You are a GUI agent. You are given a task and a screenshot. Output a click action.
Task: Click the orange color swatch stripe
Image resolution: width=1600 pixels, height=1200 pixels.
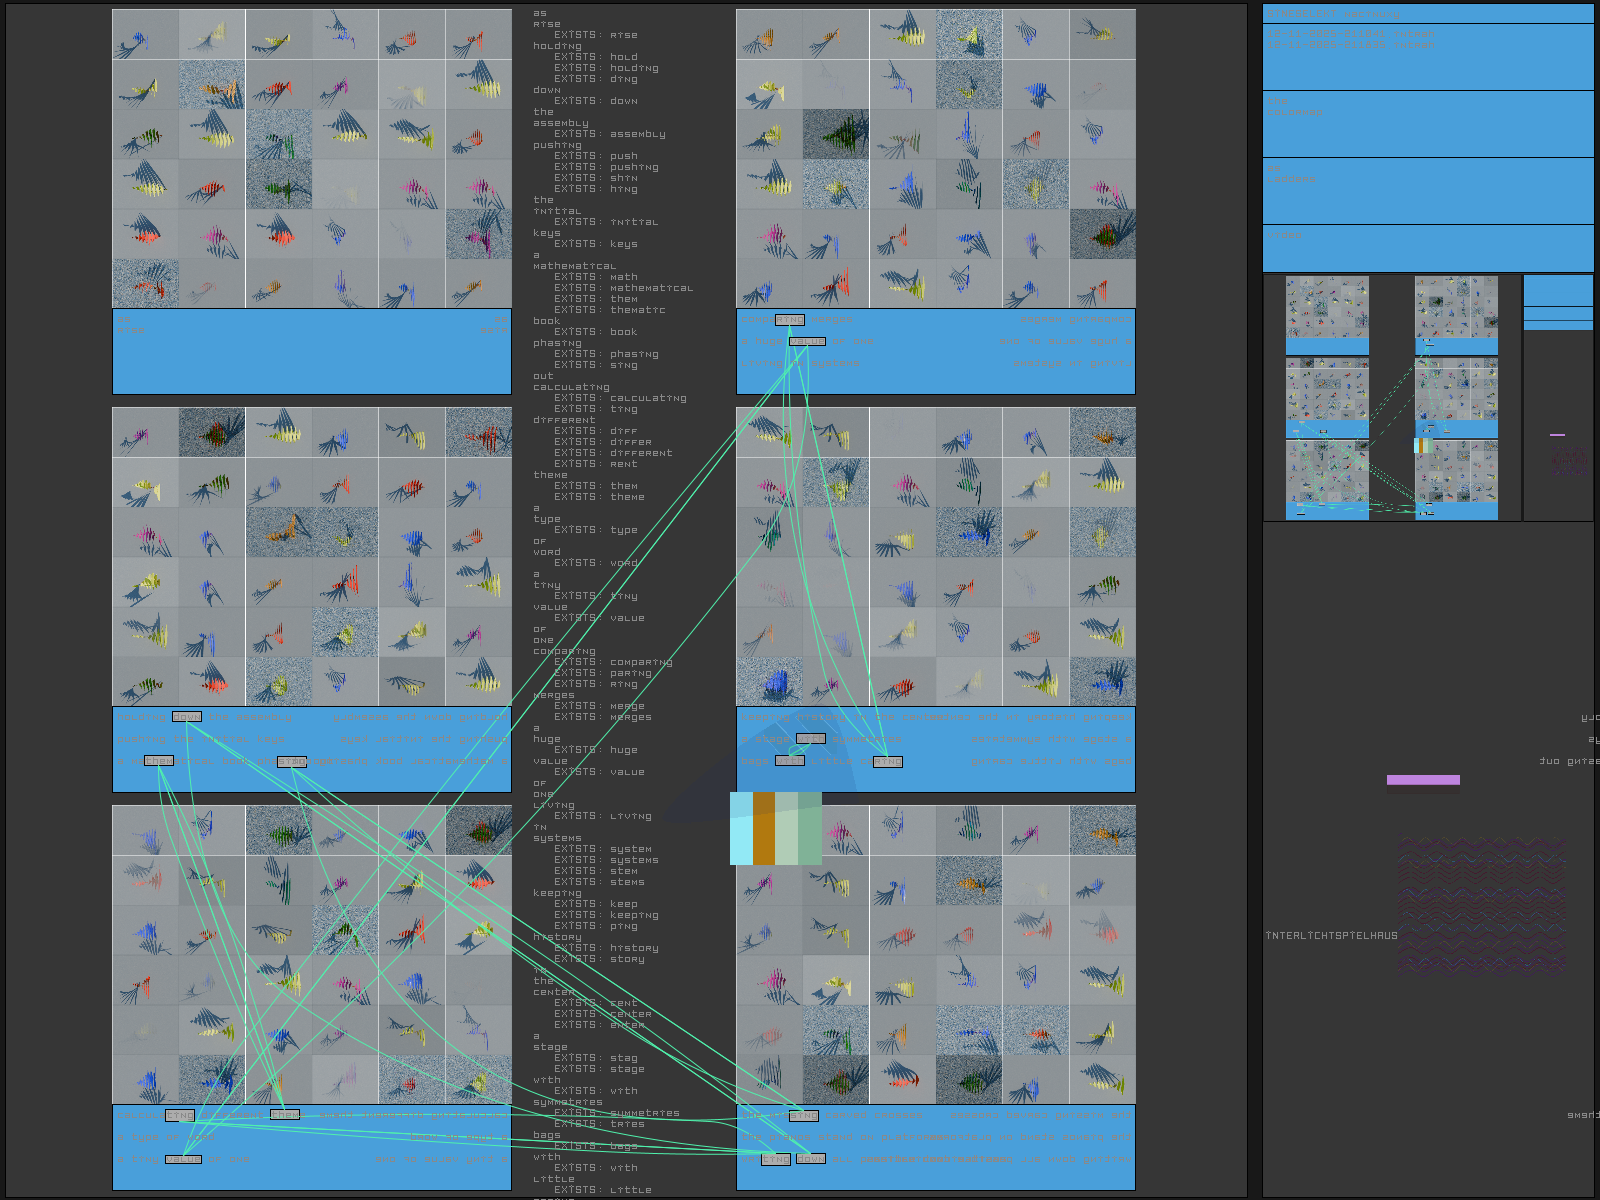click(764, 828)
